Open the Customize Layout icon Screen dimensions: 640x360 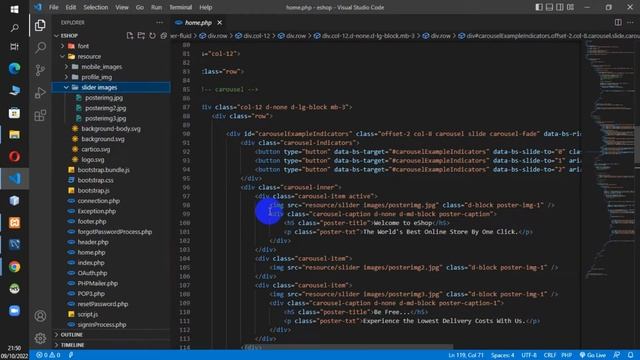pos(570,7)
